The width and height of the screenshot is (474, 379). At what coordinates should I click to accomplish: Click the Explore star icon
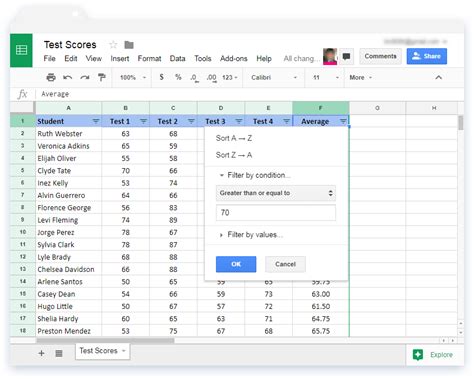click(418, 355)
